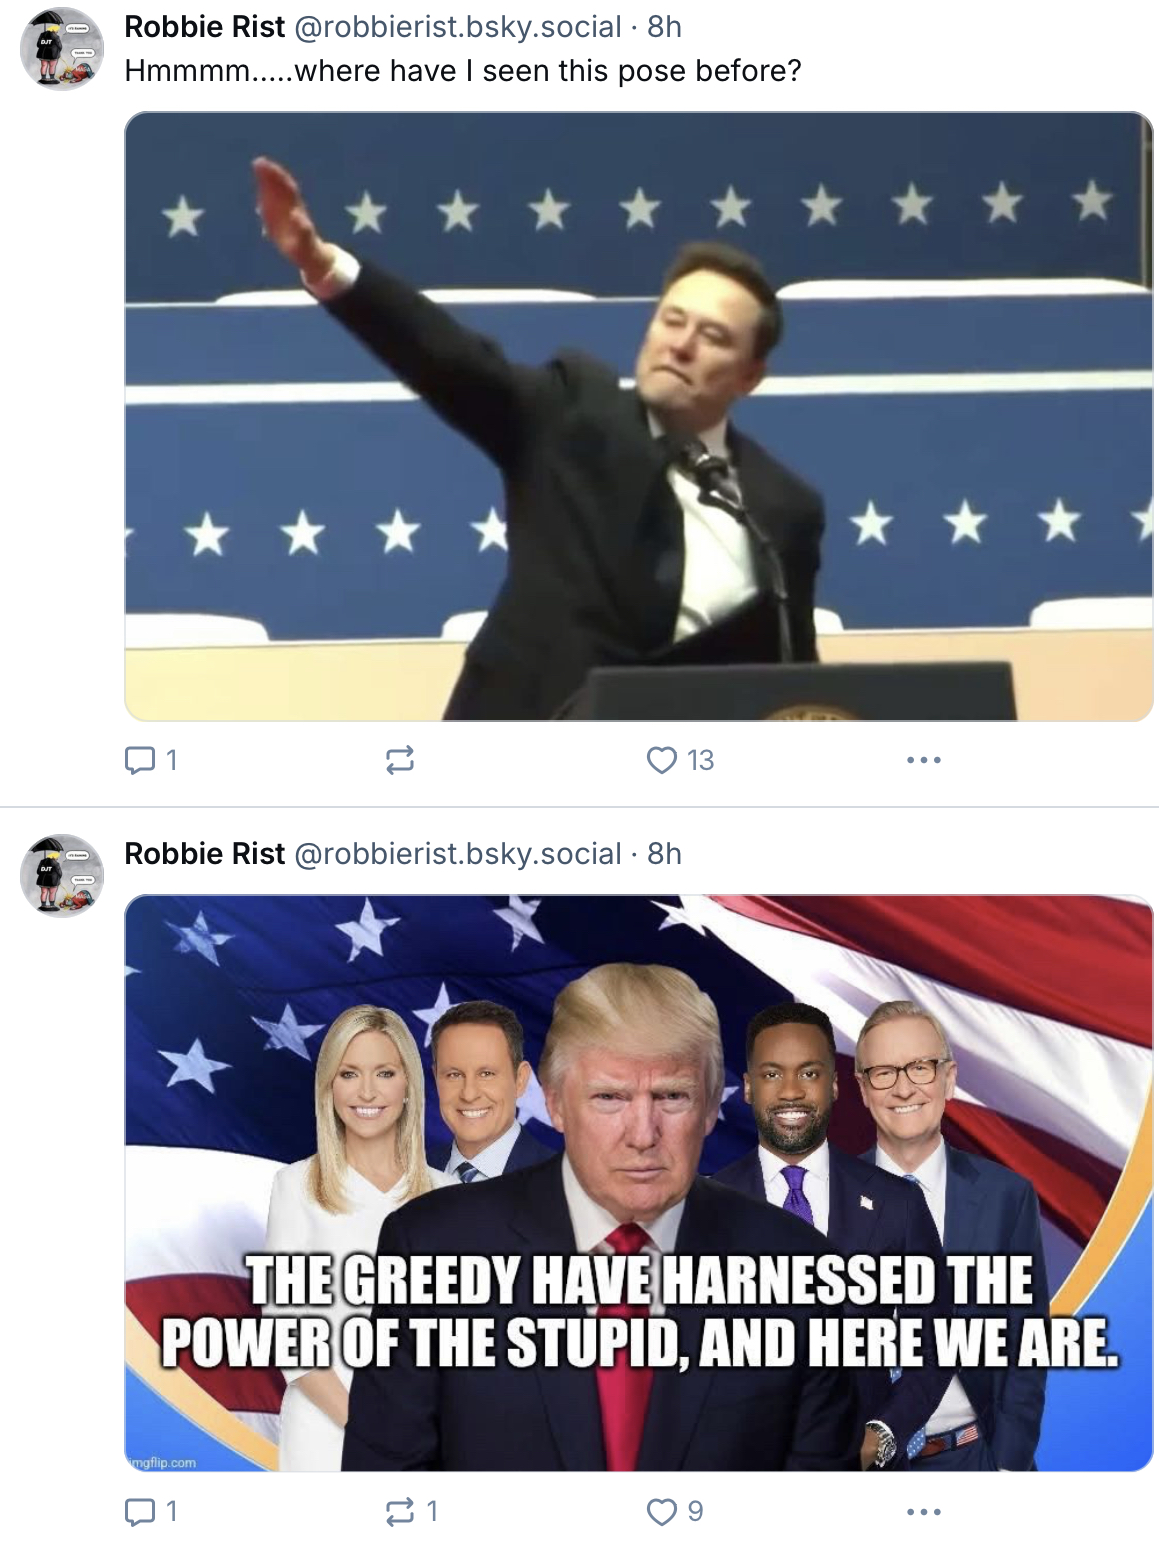Open the three-dot menu on second post
Screen dimensions: 1159x1555
click(x=924, y=1511)
